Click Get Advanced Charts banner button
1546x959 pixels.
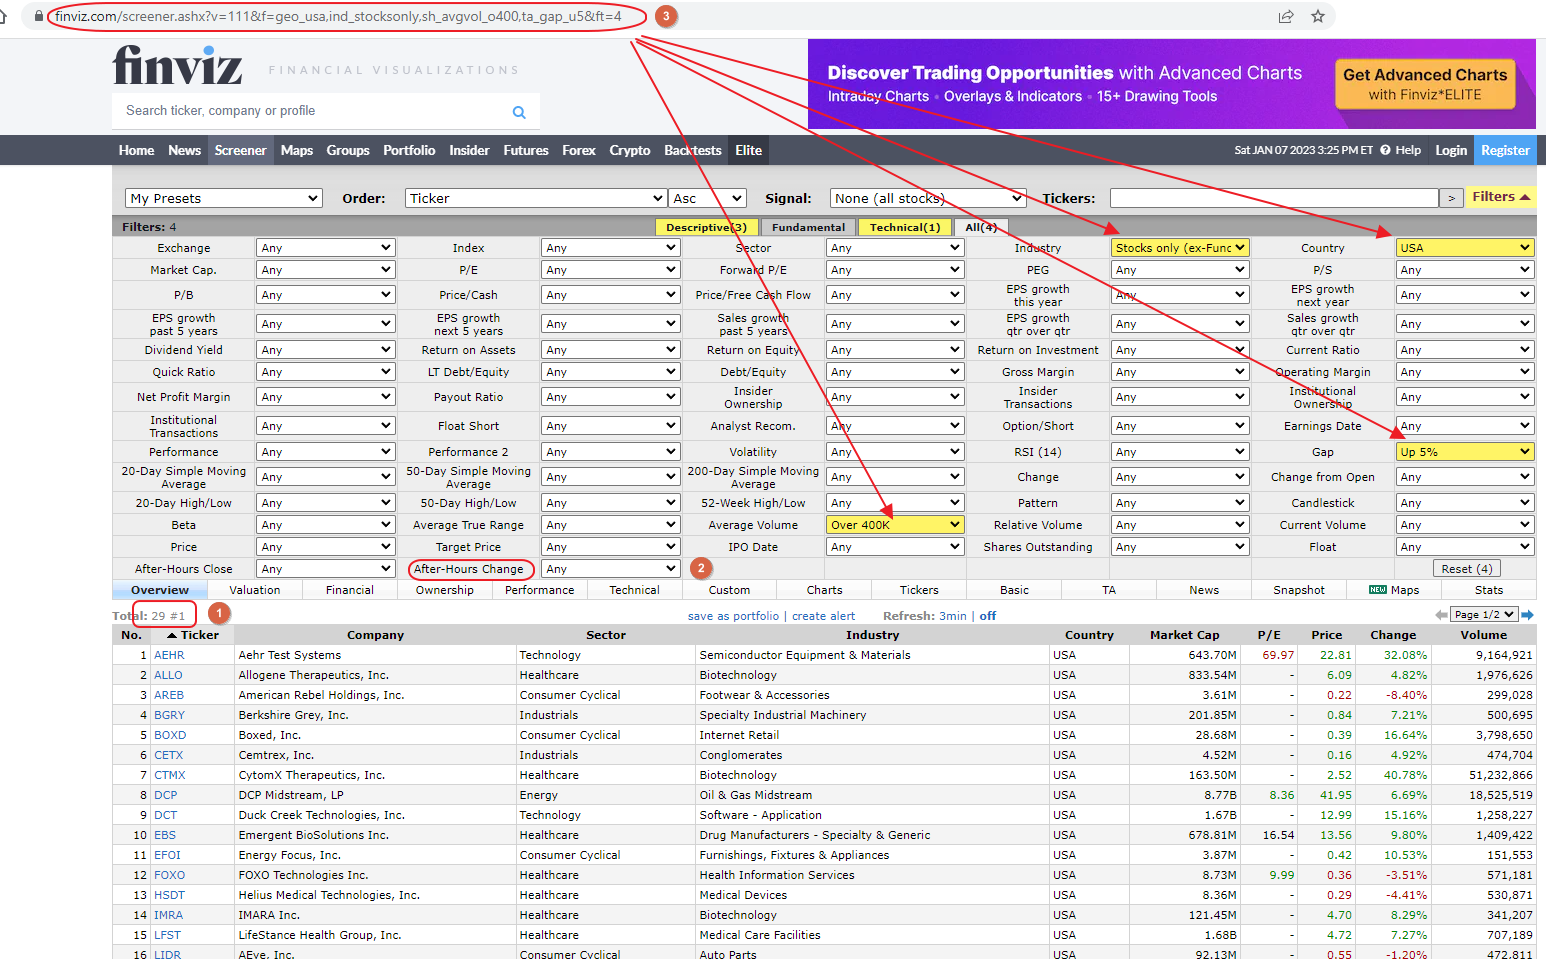1425,84
